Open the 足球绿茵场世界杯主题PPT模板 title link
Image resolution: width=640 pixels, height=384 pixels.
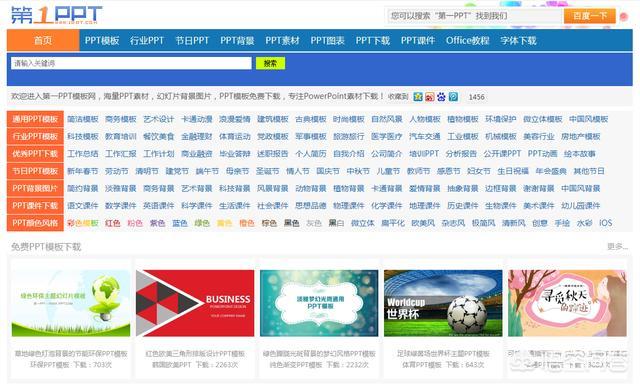pos(443,353)
